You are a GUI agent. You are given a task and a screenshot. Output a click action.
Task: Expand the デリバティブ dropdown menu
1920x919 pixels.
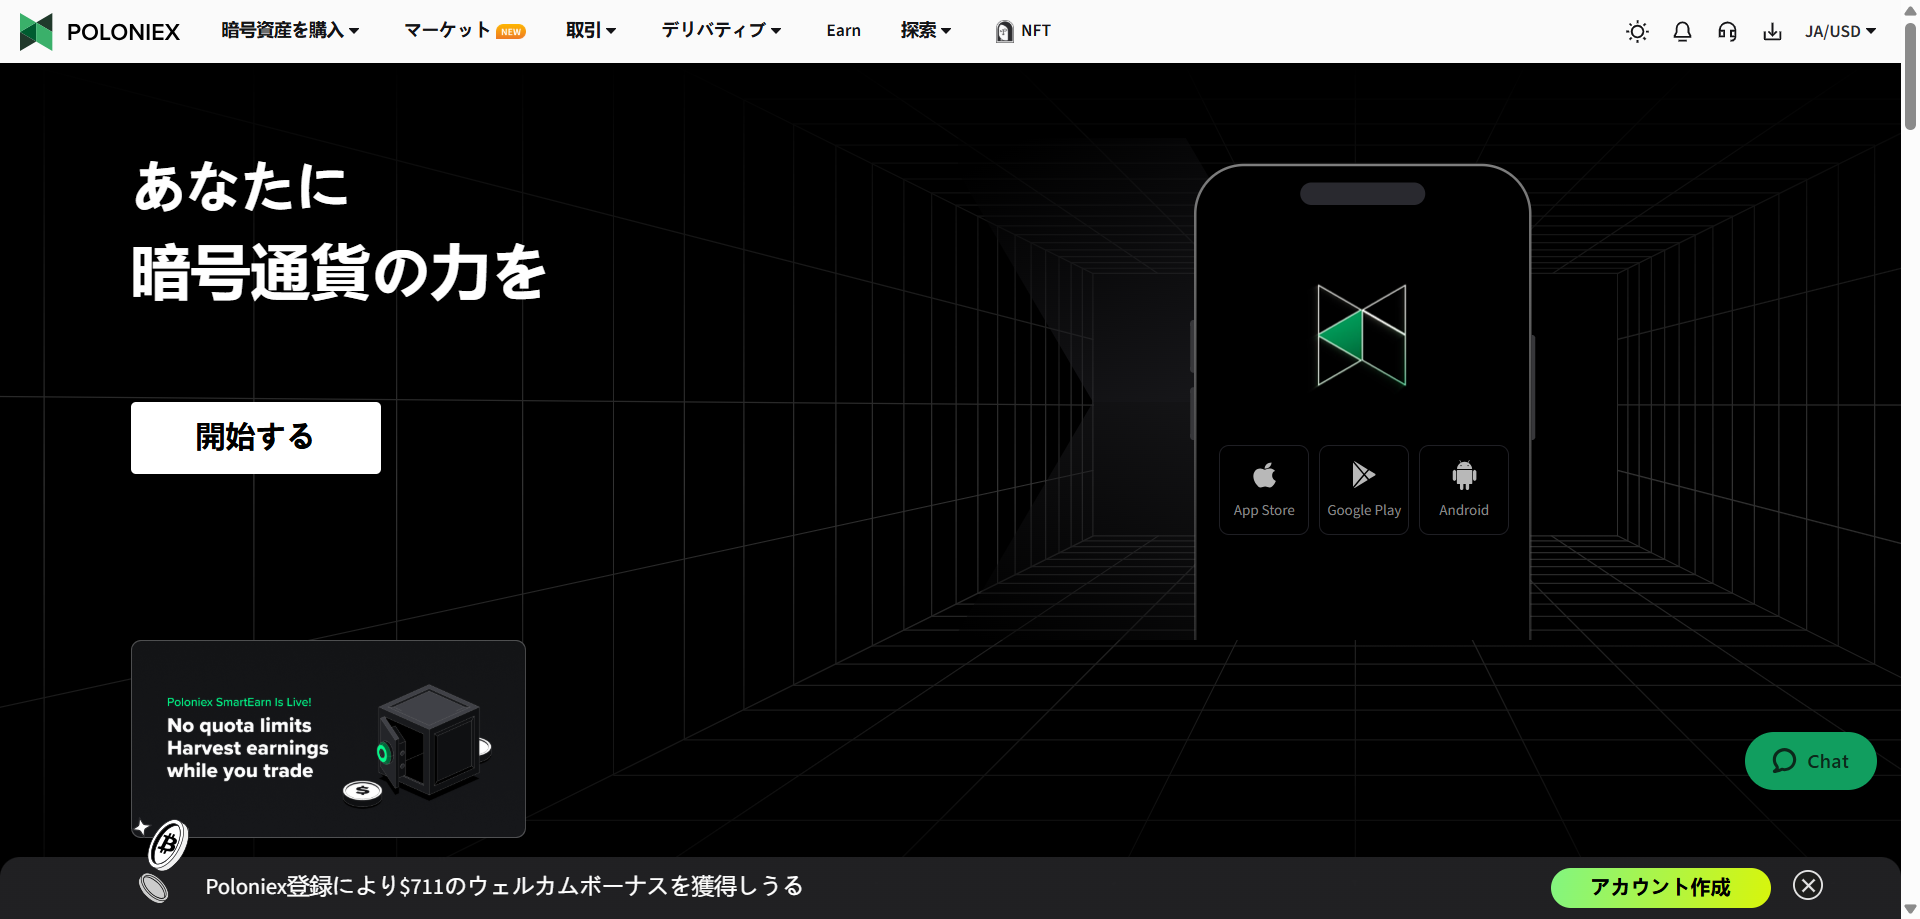720,31
